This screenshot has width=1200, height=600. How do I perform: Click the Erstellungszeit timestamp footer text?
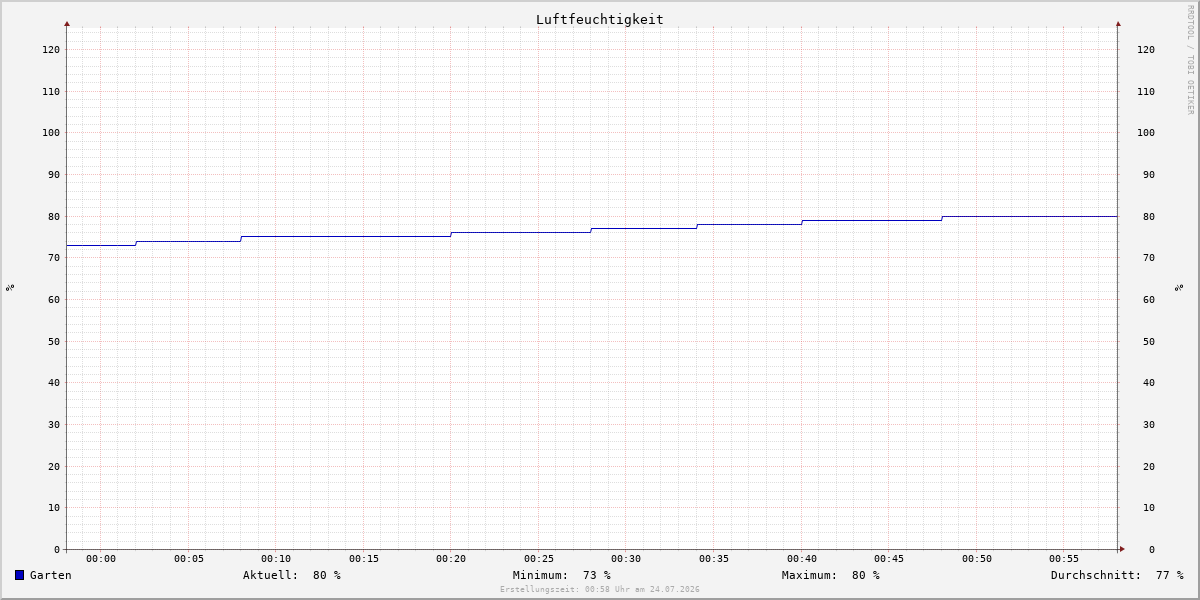(x=600, y=590)
